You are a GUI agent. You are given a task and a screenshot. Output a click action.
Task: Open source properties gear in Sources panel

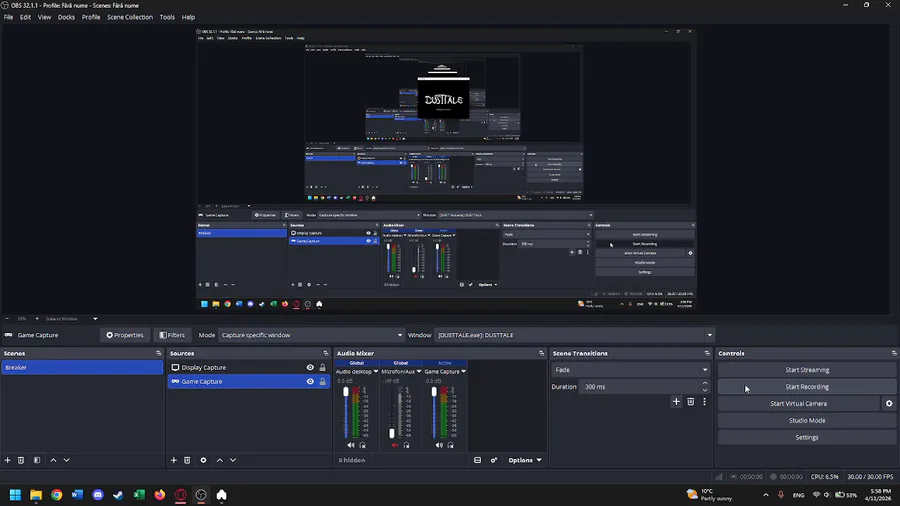coord(203,460)
